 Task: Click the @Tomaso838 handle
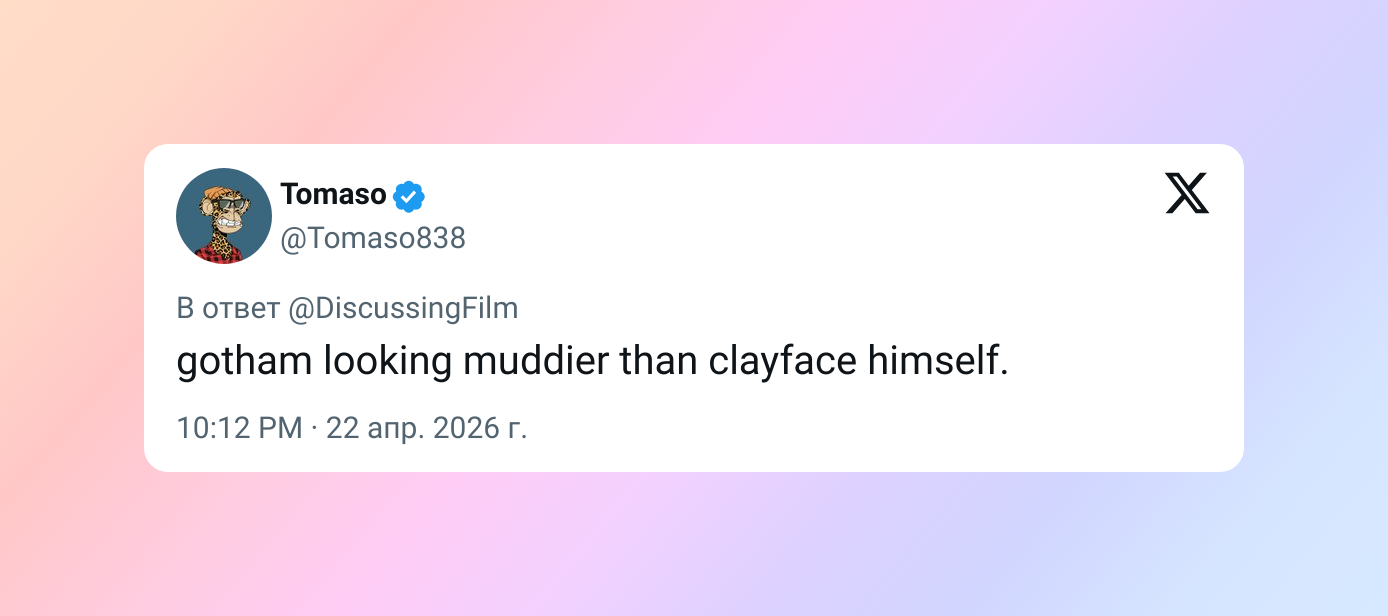pyautogui.click(x=373, y=239)
